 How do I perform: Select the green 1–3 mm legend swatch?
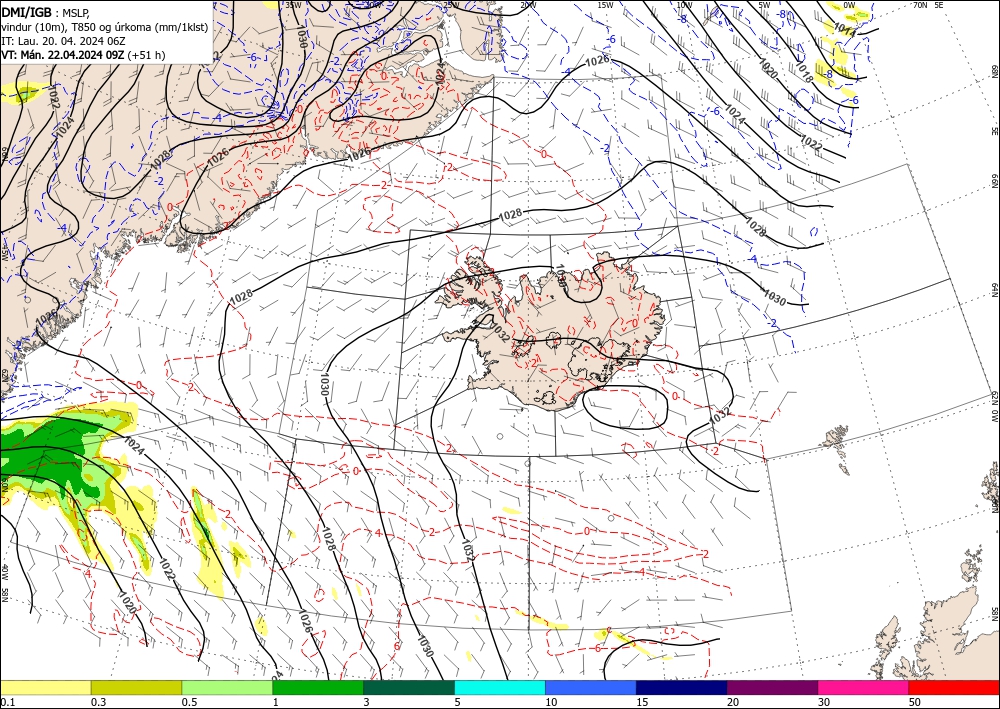(x=318, y=687)
